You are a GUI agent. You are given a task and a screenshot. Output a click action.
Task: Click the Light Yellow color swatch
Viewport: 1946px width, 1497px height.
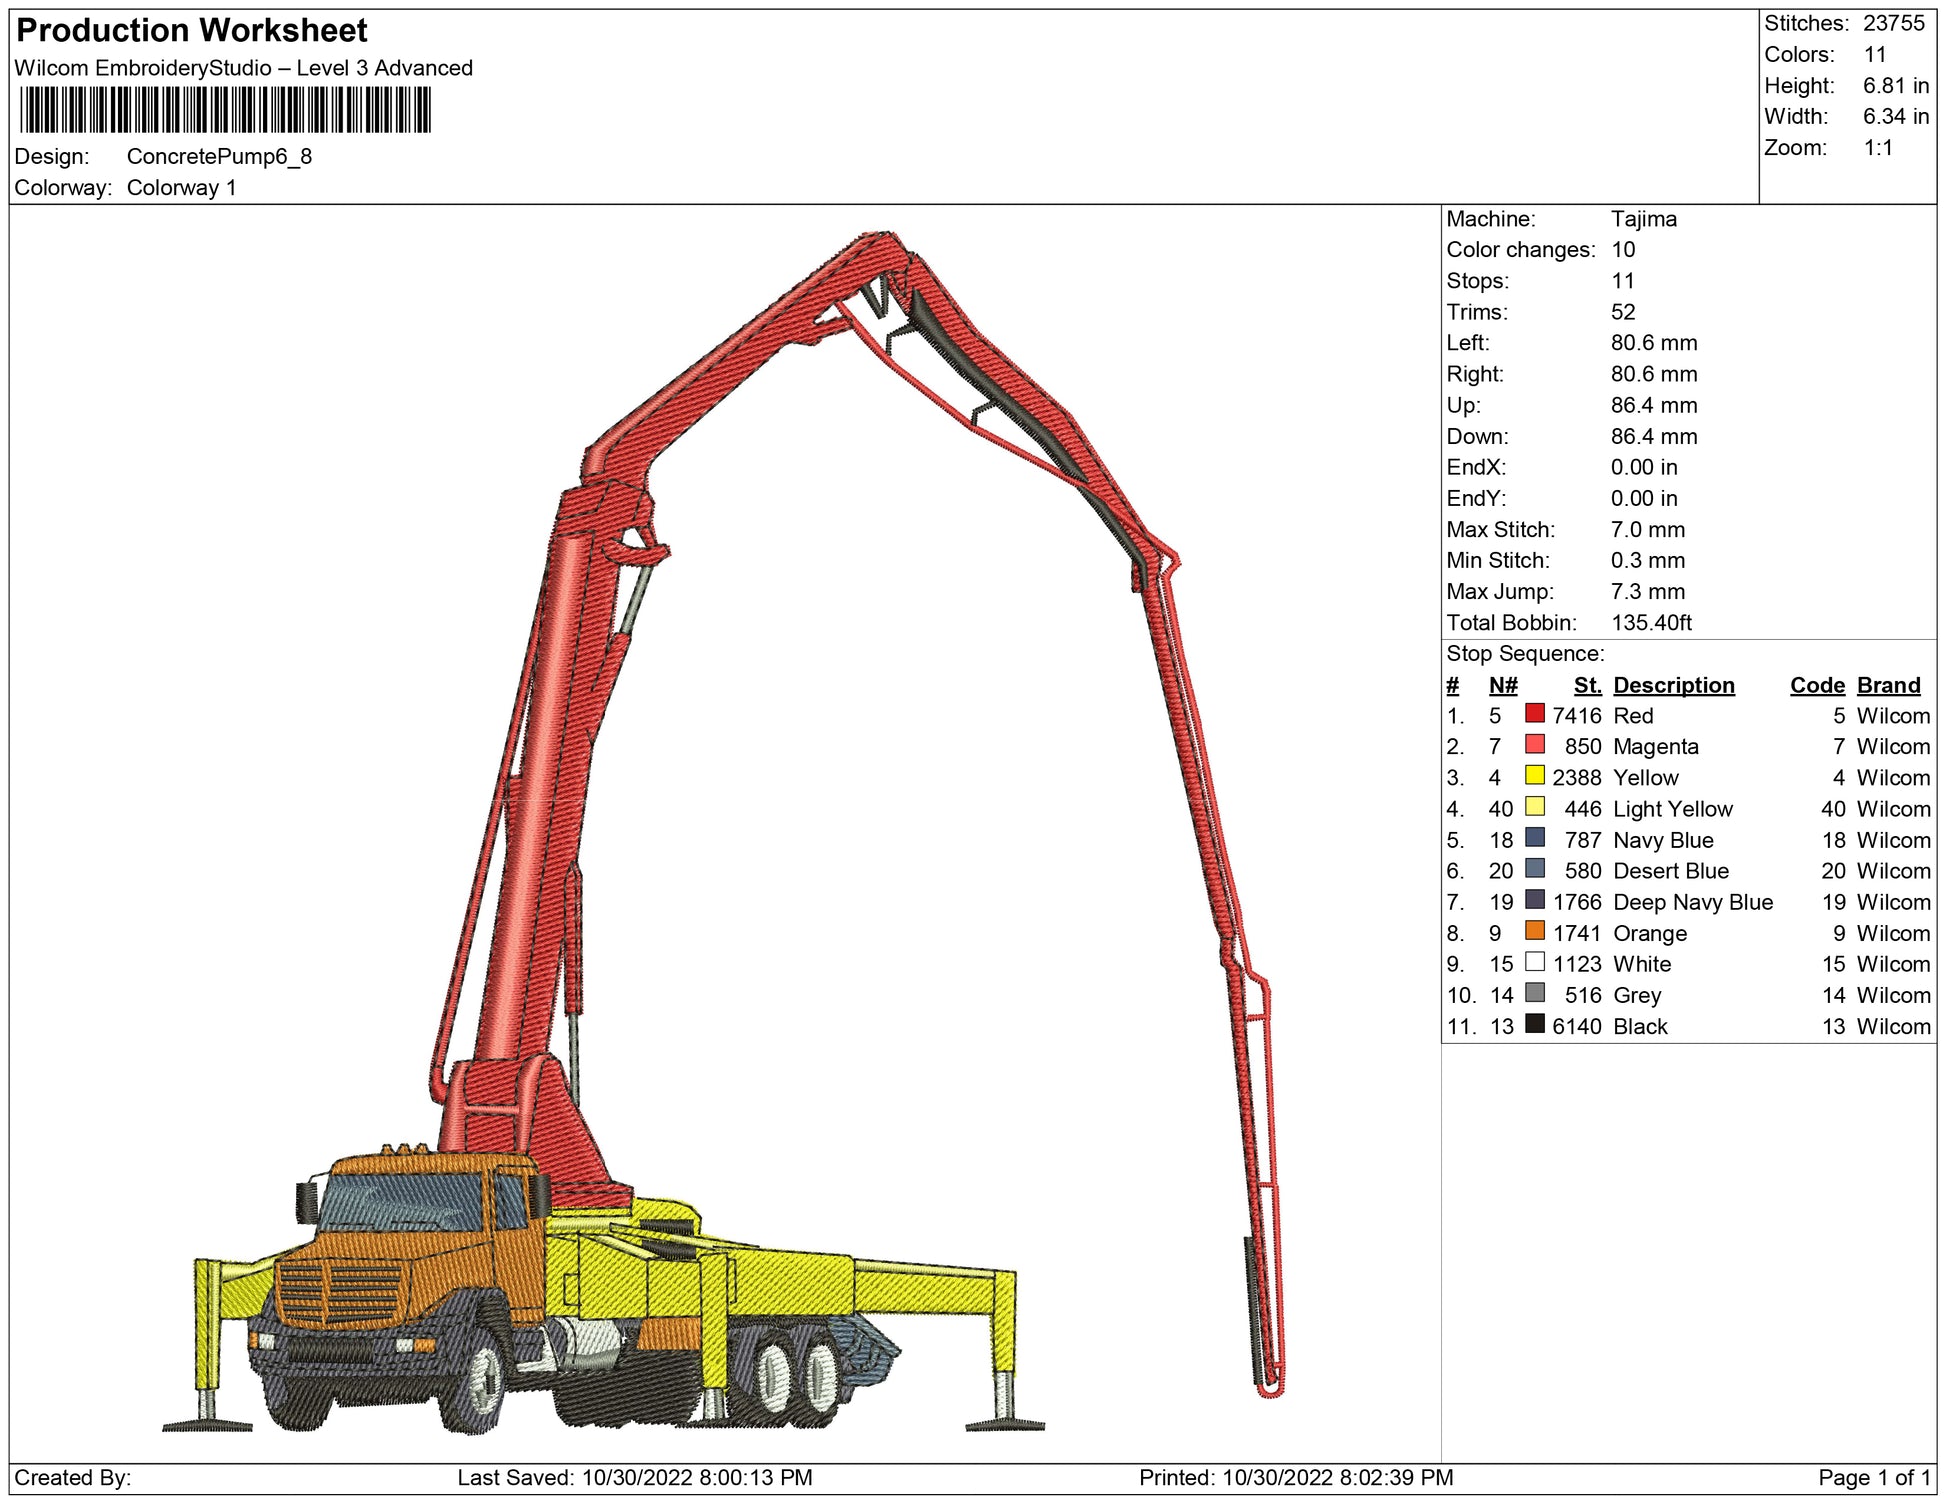click(1534, 807)
